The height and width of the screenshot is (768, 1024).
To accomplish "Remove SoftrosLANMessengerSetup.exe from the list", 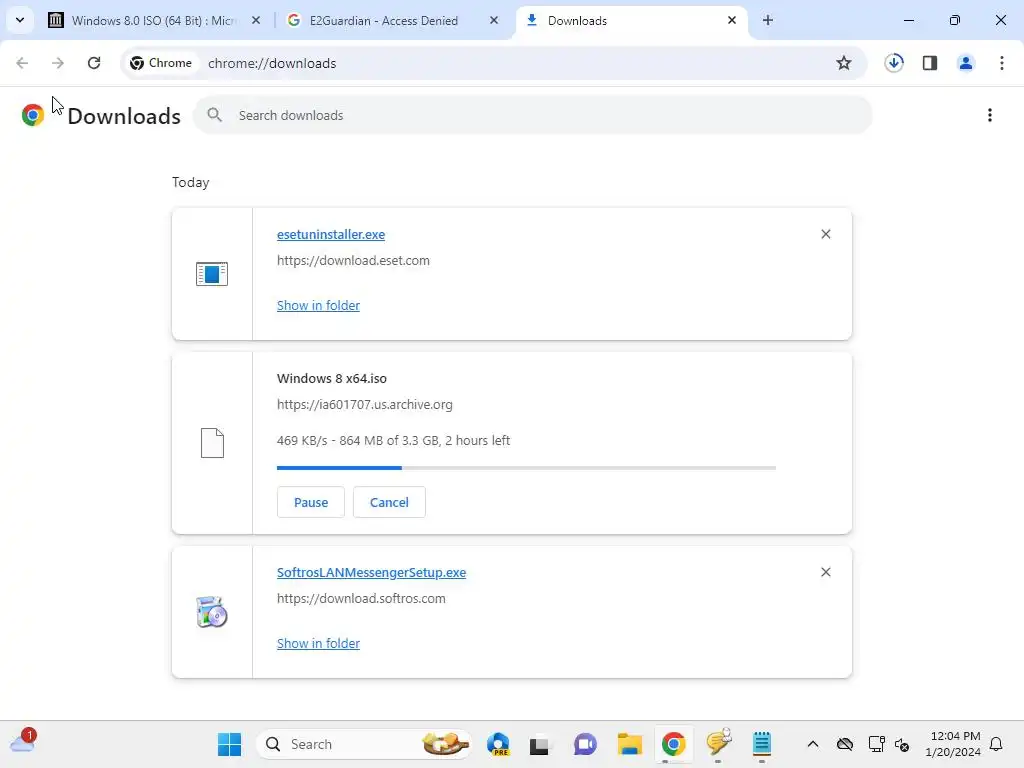I will click(825, 572).
